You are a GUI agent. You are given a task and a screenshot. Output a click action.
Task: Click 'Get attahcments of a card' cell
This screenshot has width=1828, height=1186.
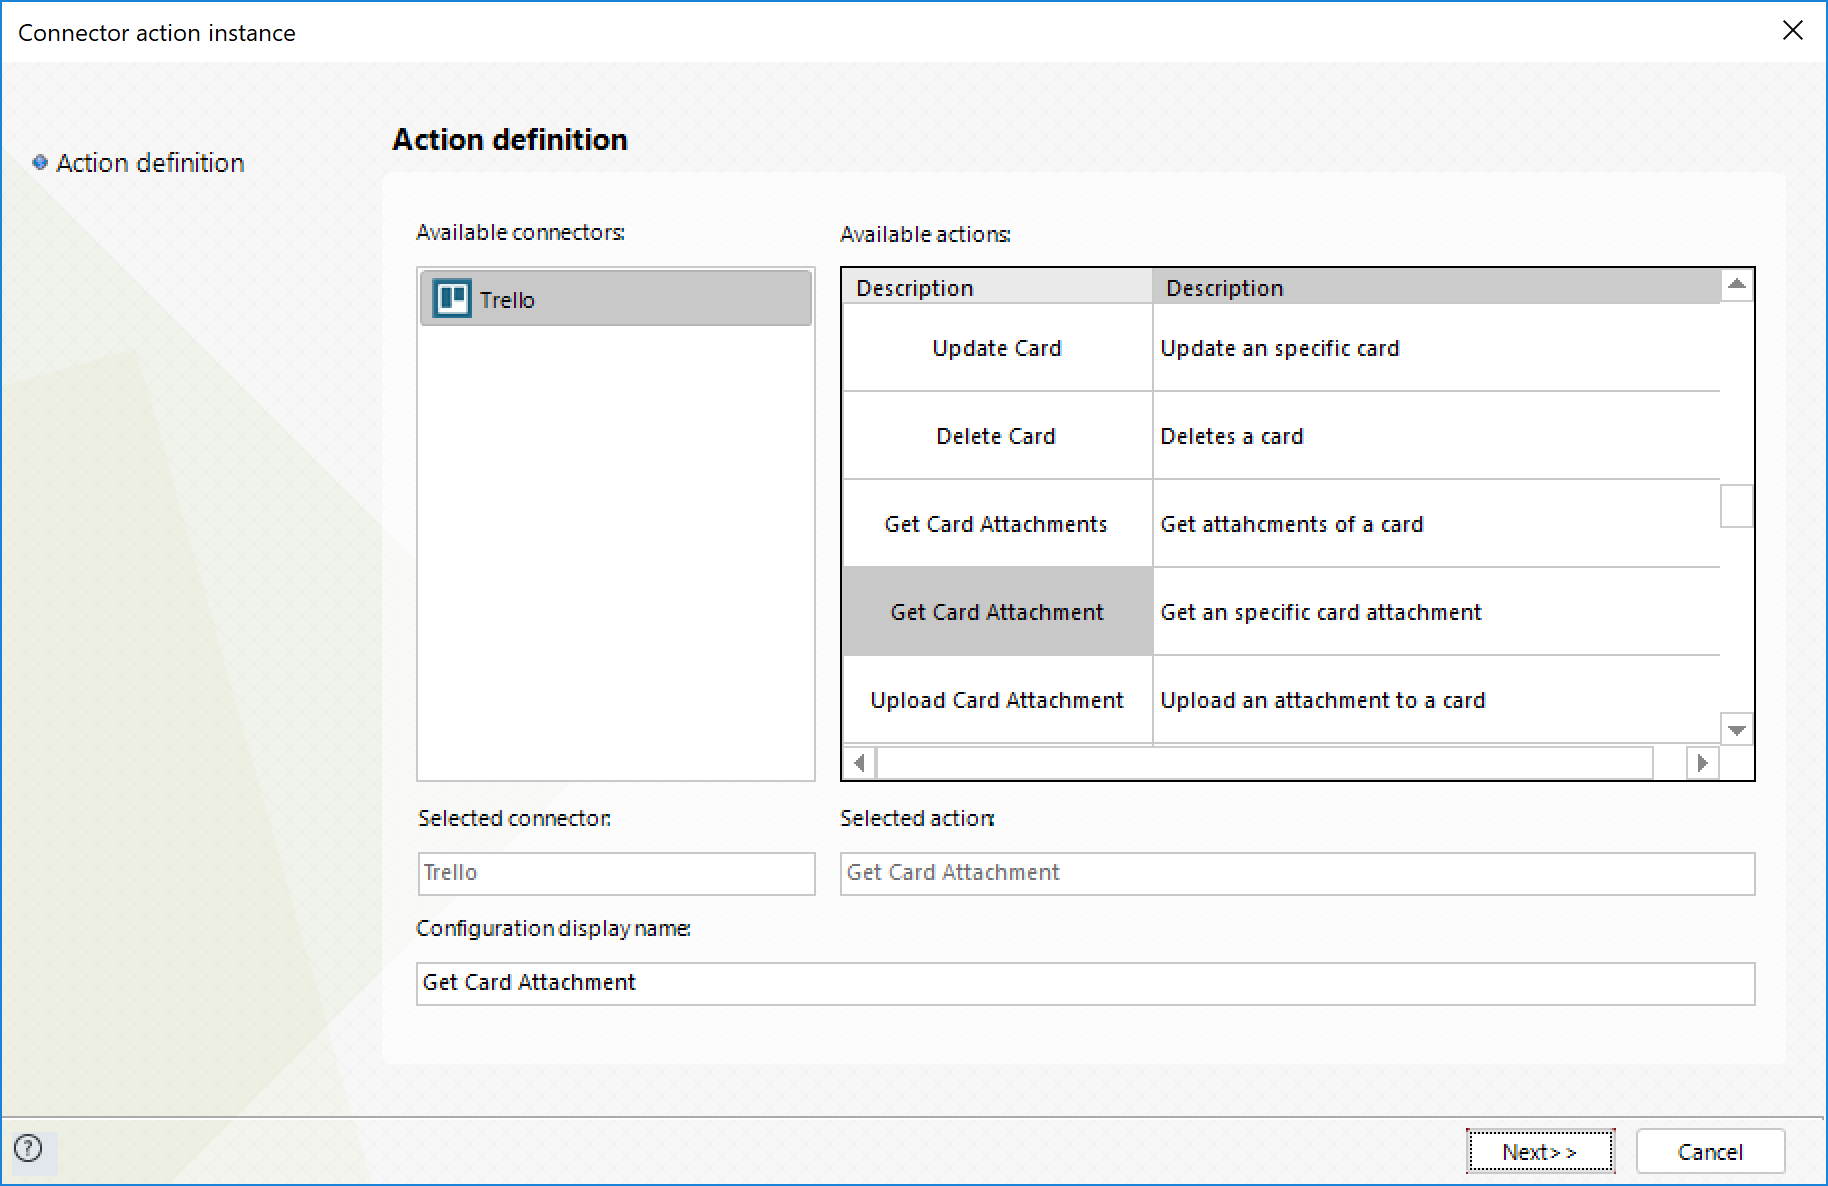1436,524
